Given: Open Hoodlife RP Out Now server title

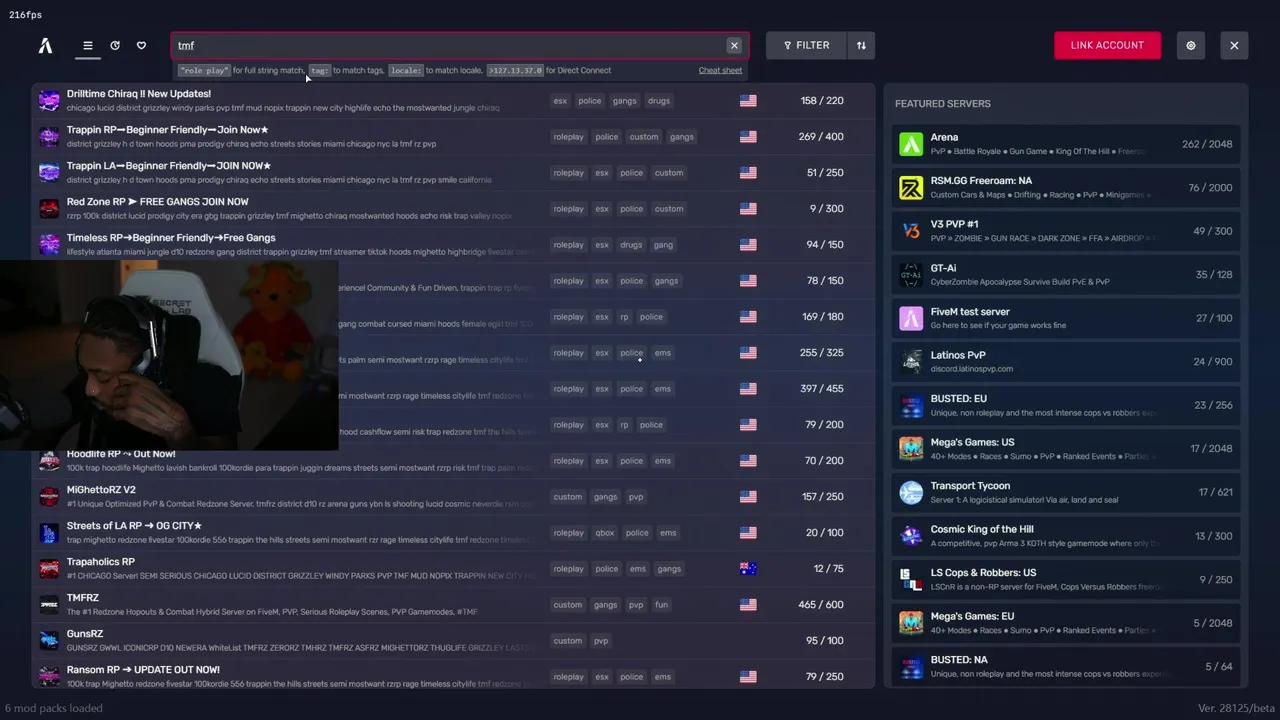Looking at the screenshot, I should 121,454.
